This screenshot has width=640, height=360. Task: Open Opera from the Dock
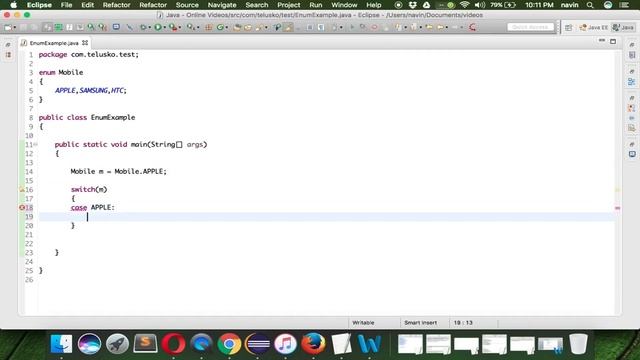(173, 344)
